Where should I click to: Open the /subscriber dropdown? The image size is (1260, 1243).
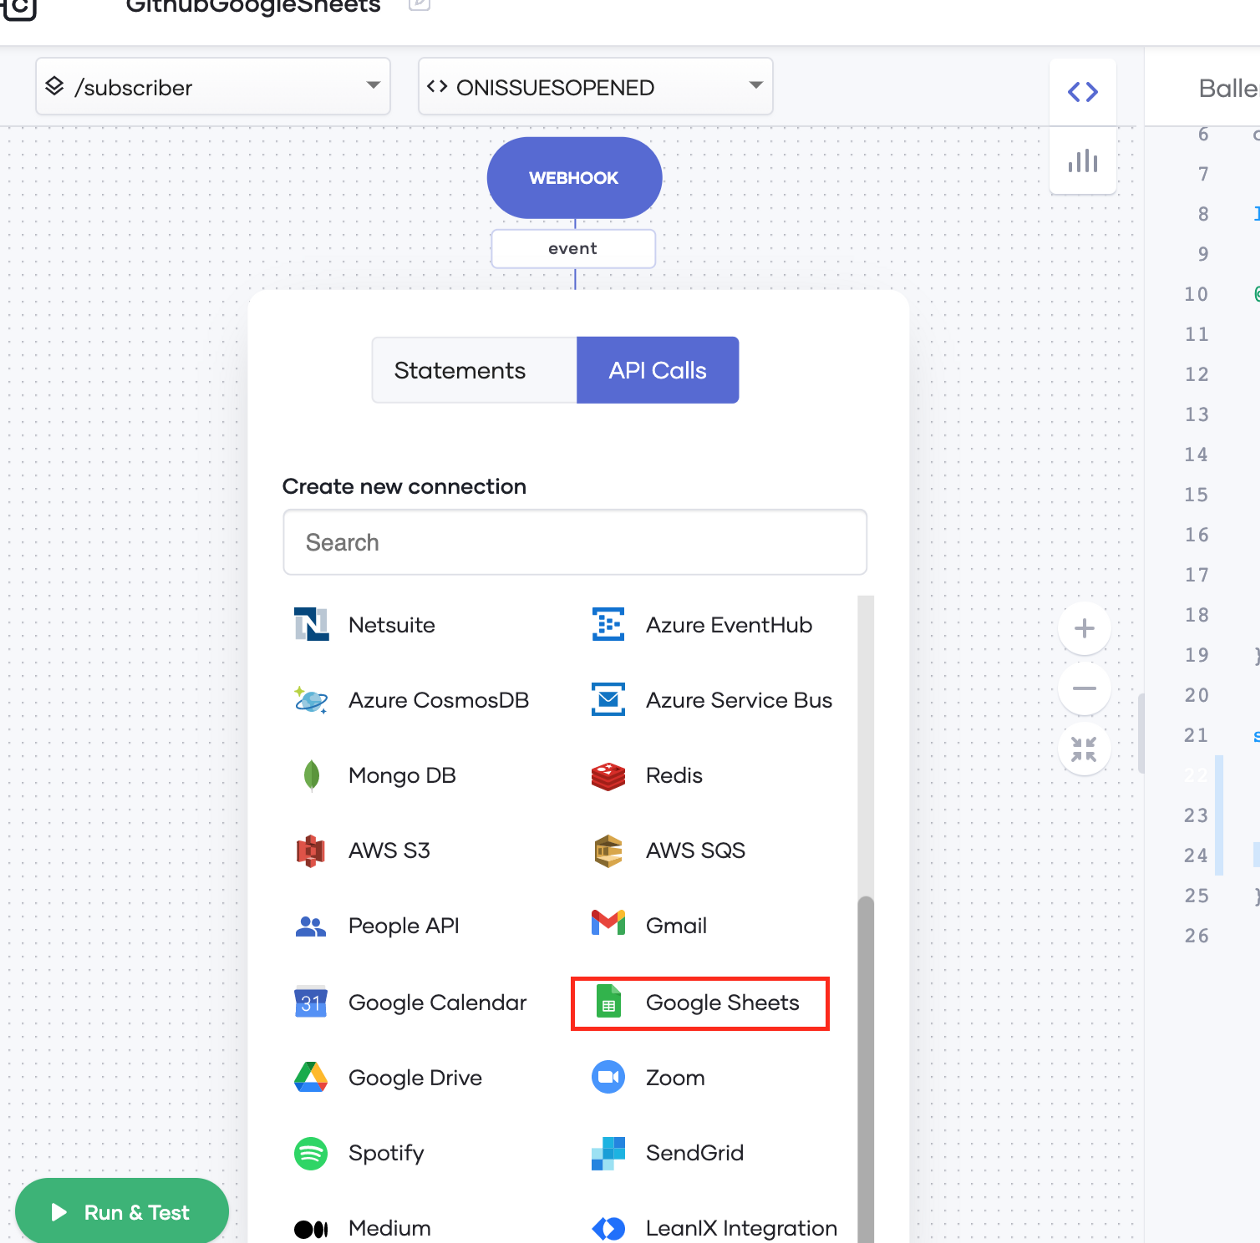(213, 86)
